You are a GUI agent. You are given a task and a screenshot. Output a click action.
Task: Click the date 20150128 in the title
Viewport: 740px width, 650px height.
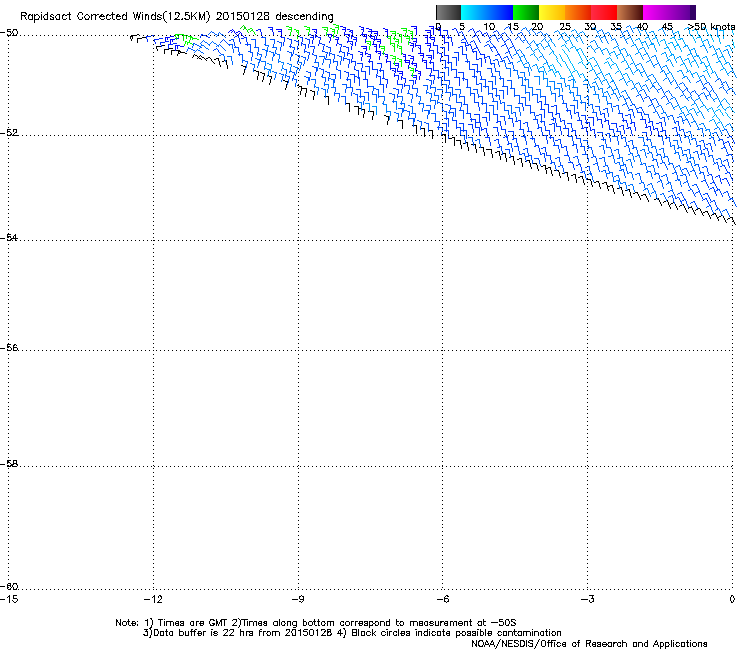pyautogui.click(x=242, y=16)
